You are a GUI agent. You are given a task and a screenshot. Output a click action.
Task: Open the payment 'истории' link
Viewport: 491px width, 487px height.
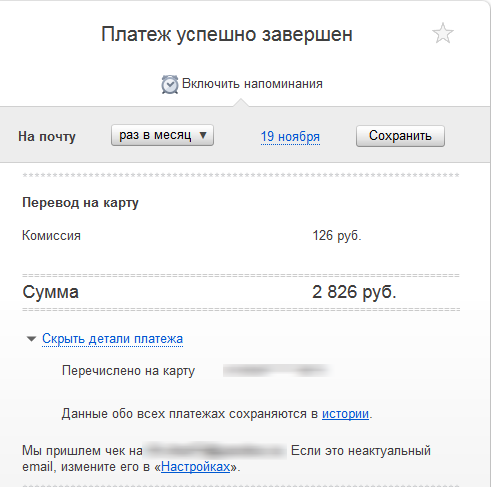point(345,414)
